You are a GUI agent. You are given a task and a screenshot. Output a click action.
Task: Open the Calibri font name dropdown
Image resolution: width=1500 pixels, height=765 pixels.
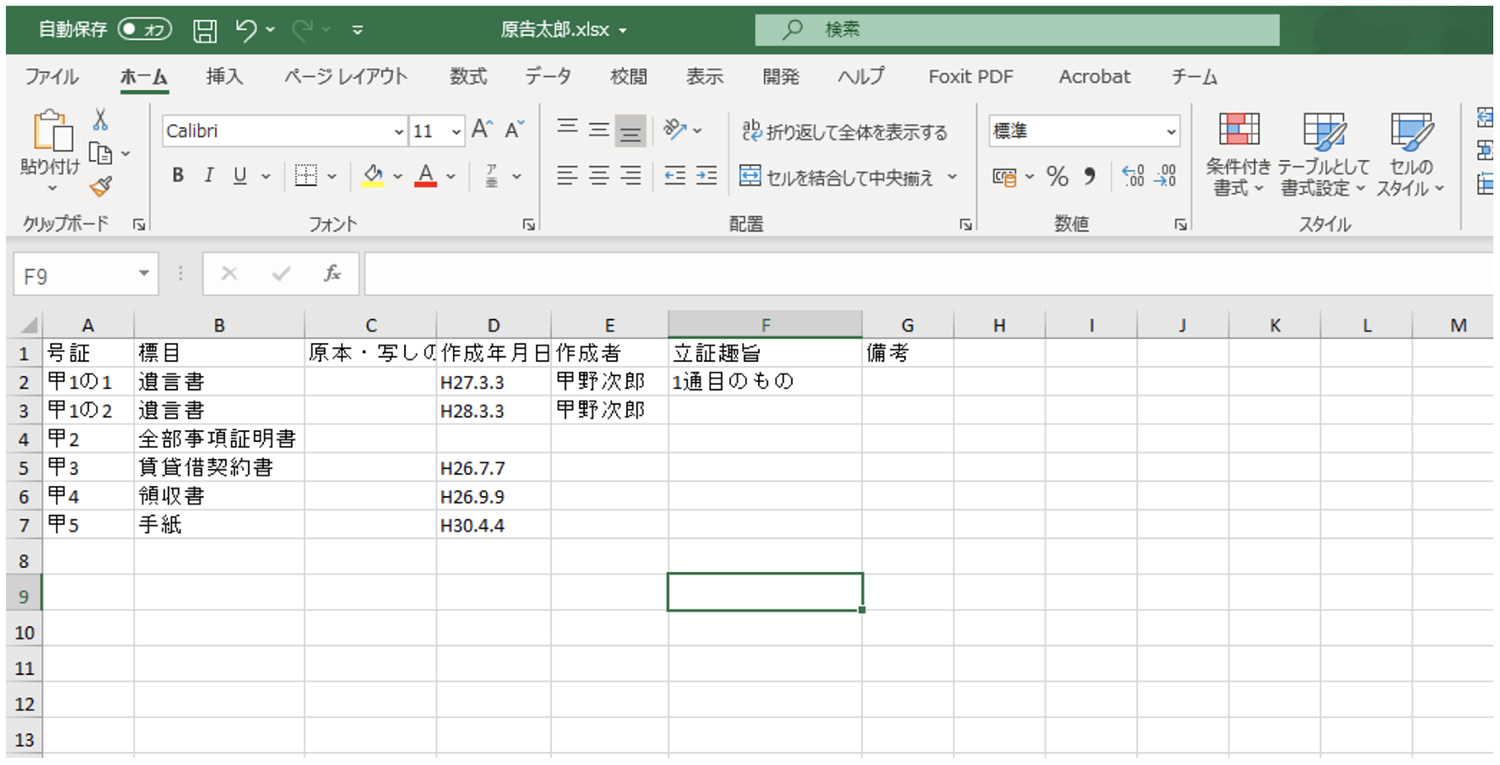tap(400, 131)
